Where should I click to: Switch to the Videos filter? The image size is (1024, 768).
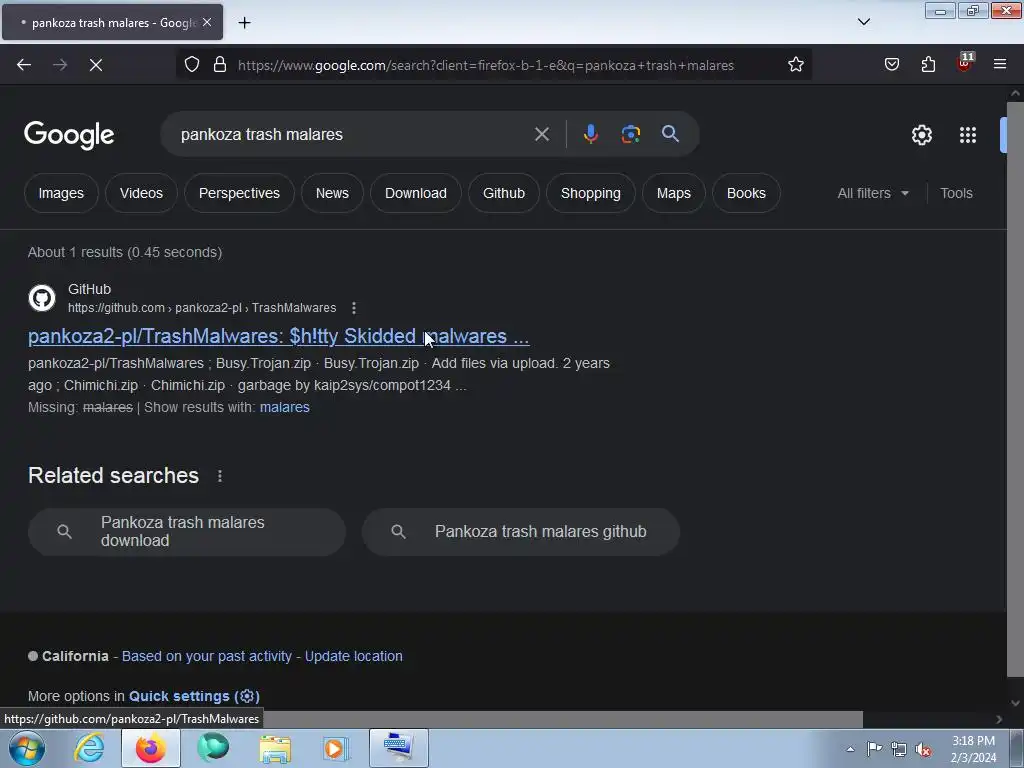[141, 193]
